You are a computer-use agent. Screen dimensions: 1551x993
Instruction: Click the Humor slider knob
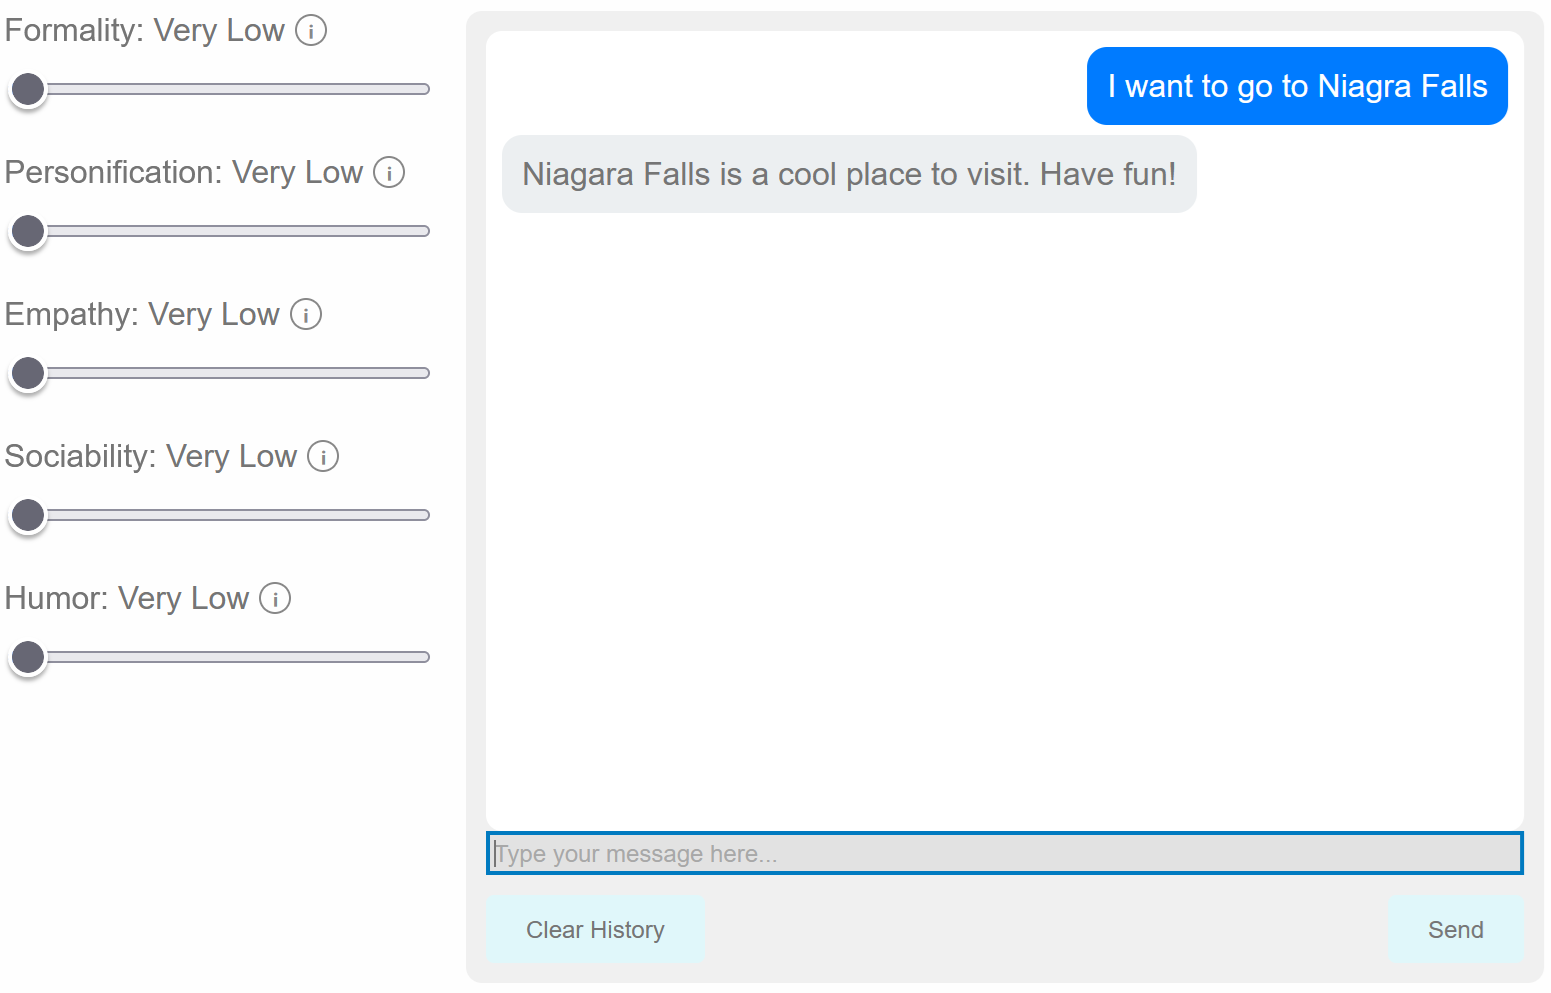28,657
